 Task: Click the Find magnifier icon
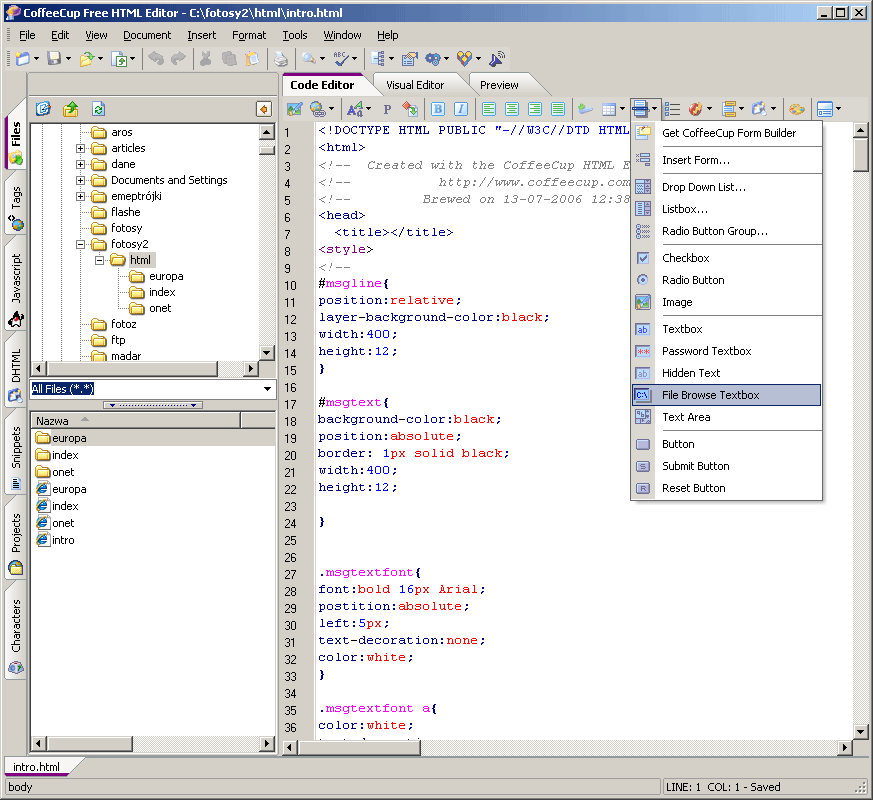pyautogui.click(x=308, y=58)
